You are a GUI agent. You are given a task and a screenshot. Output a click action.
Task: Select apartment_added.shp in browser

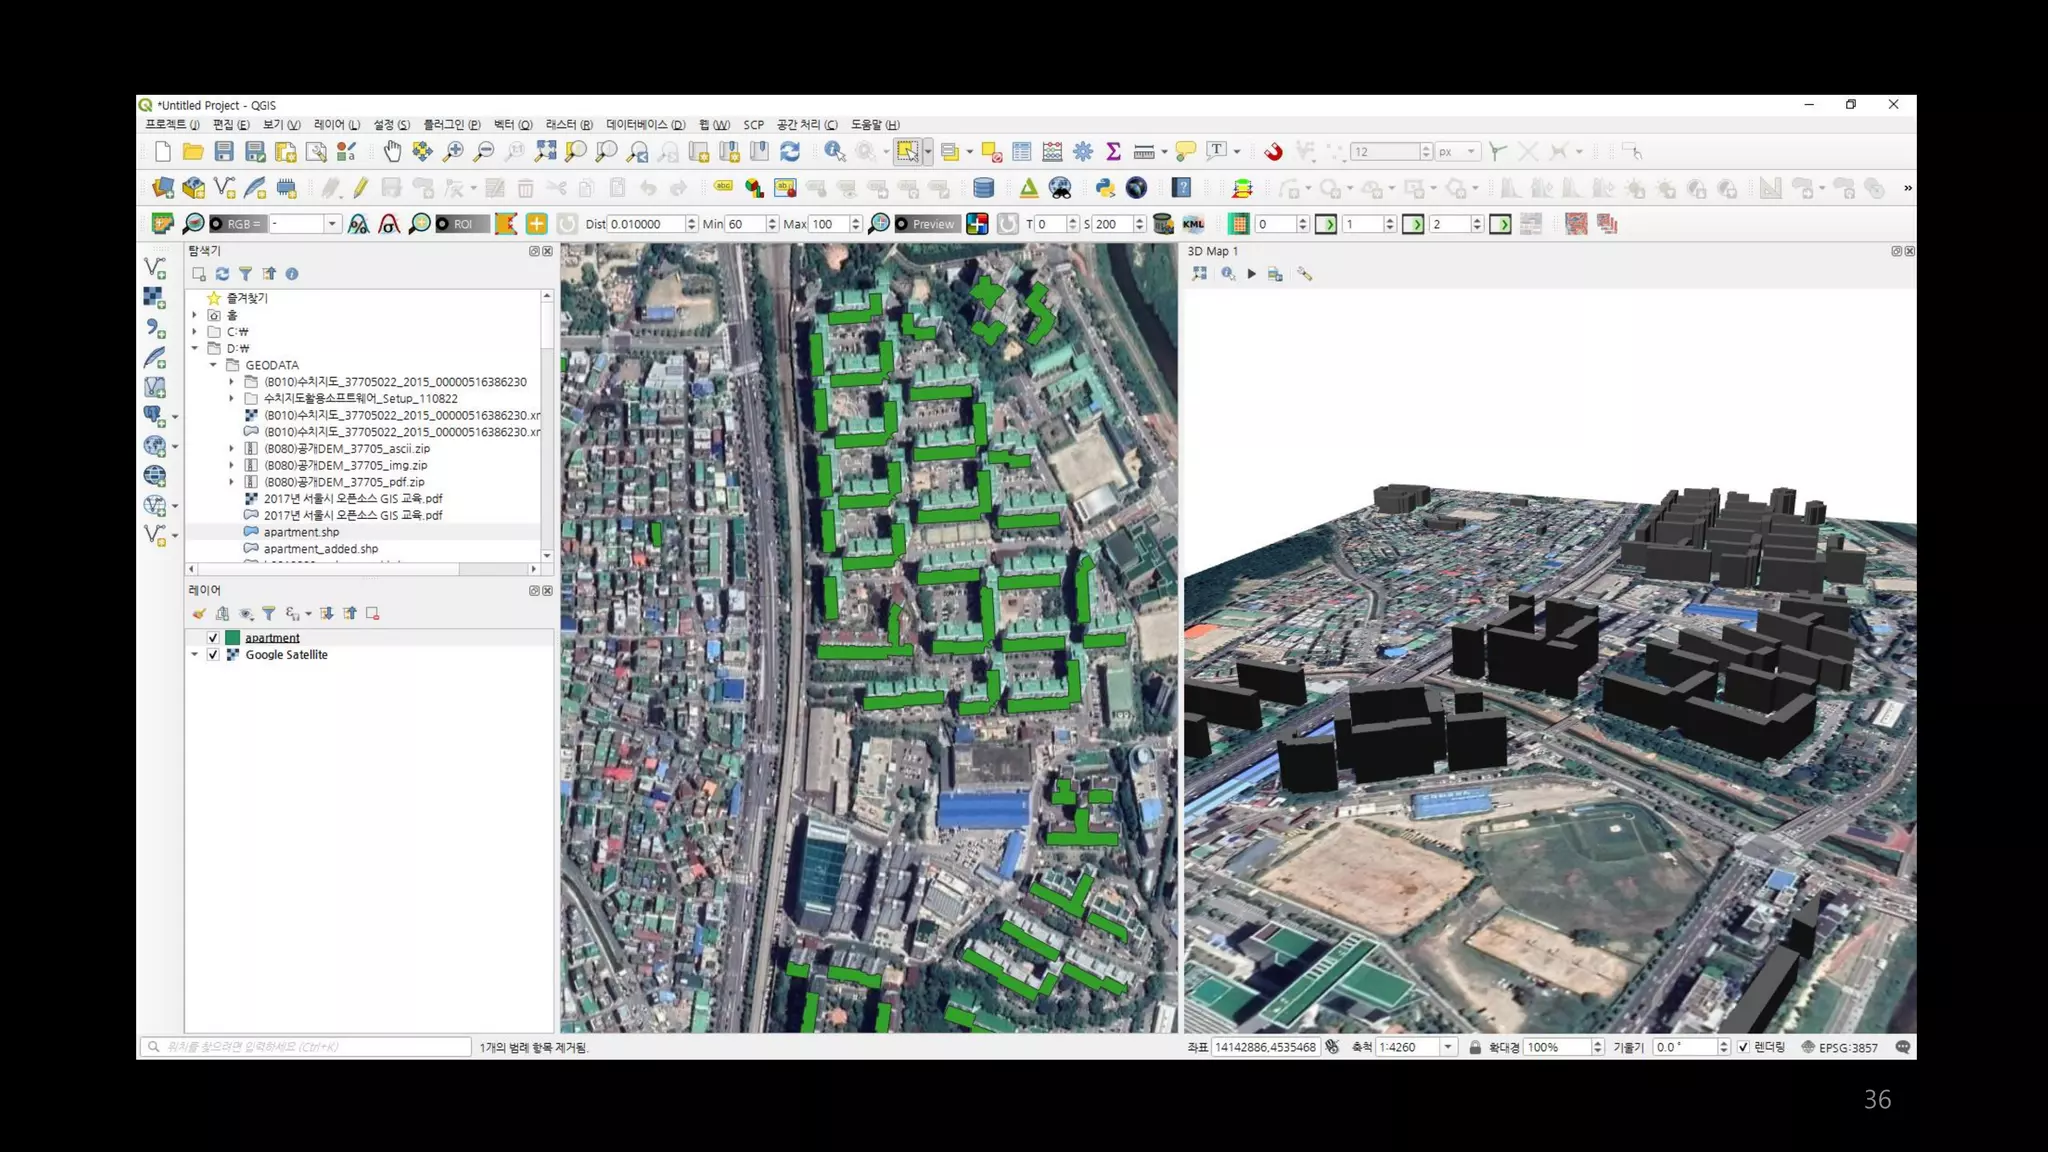tap(320, 549)
